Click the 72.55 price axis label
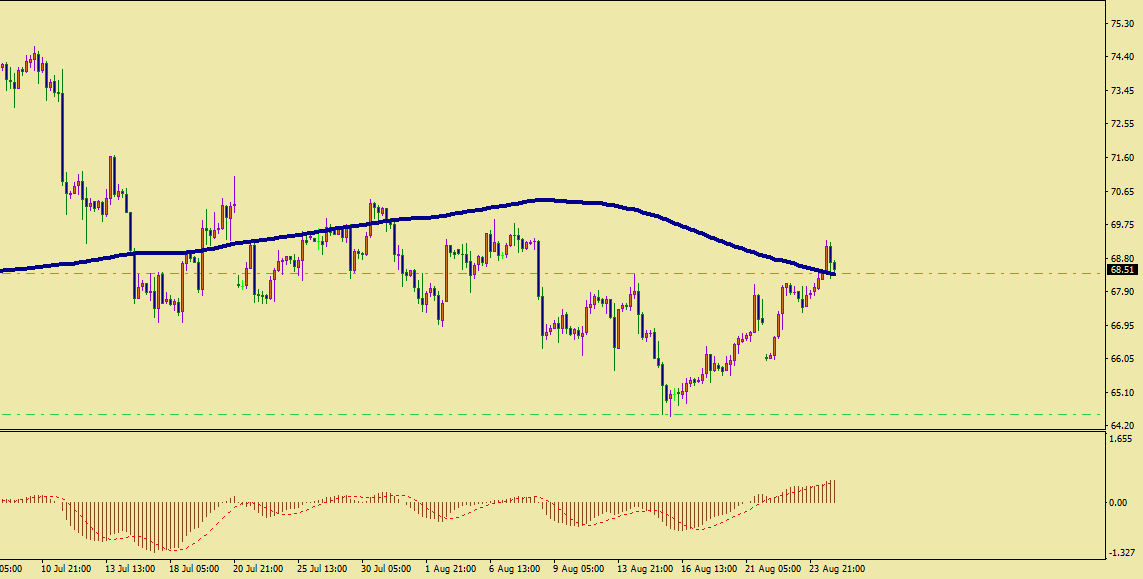The image size is (1143, 579). [x=1123, y=124]
